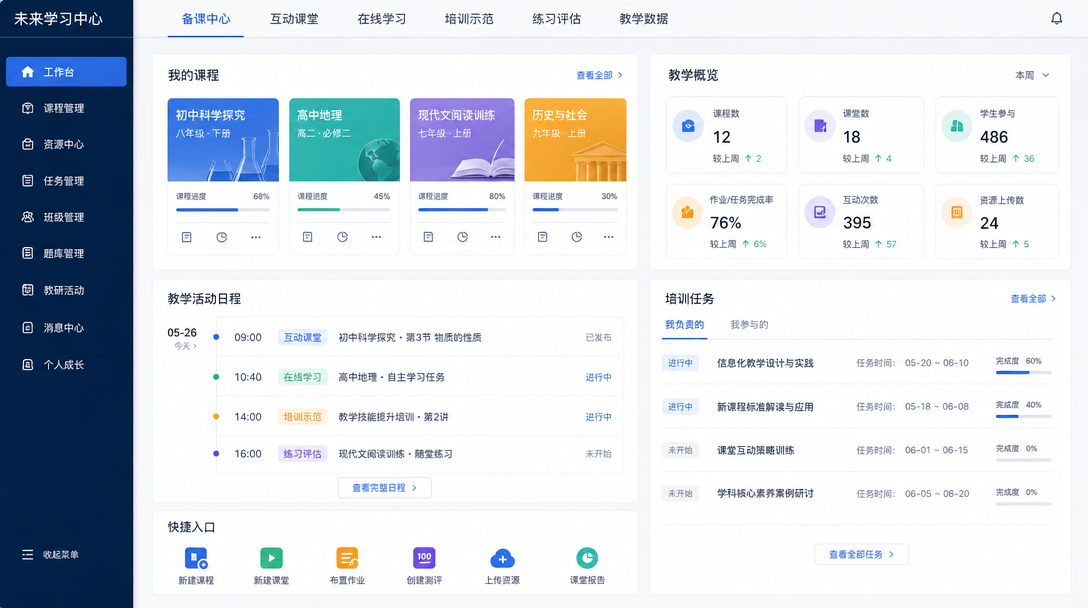Open the 高中地理 course thumbnail
Screen dimensions: 1088x608
344,140
